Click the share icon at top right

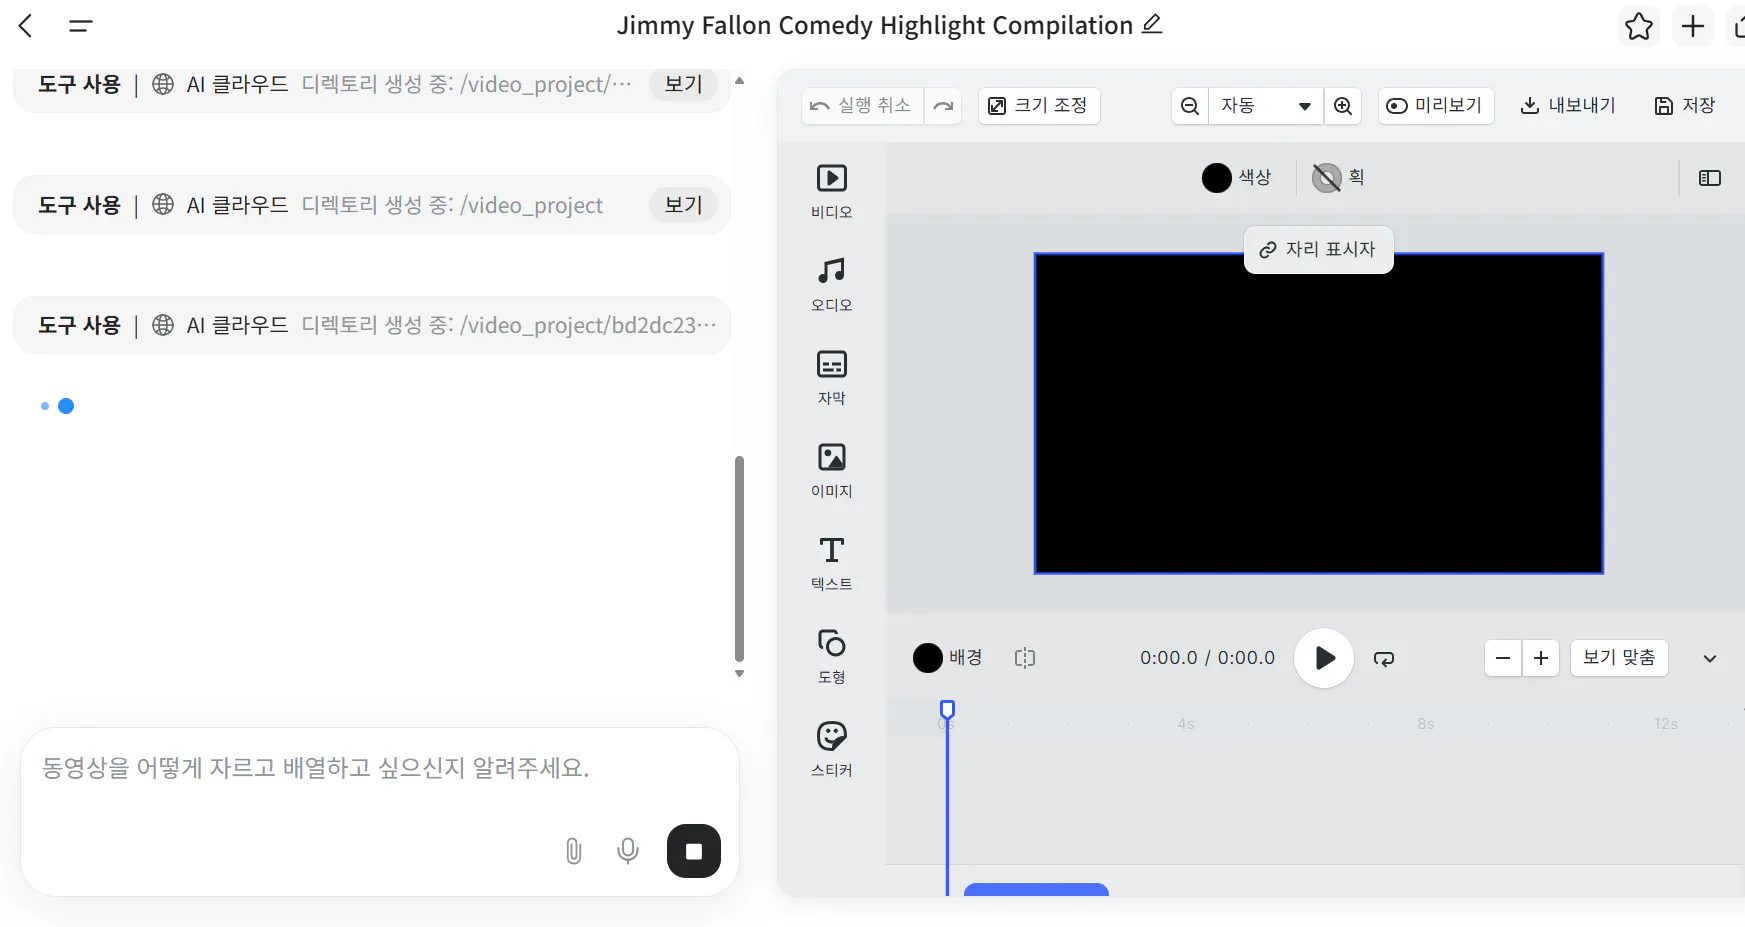click(1739, 26)
